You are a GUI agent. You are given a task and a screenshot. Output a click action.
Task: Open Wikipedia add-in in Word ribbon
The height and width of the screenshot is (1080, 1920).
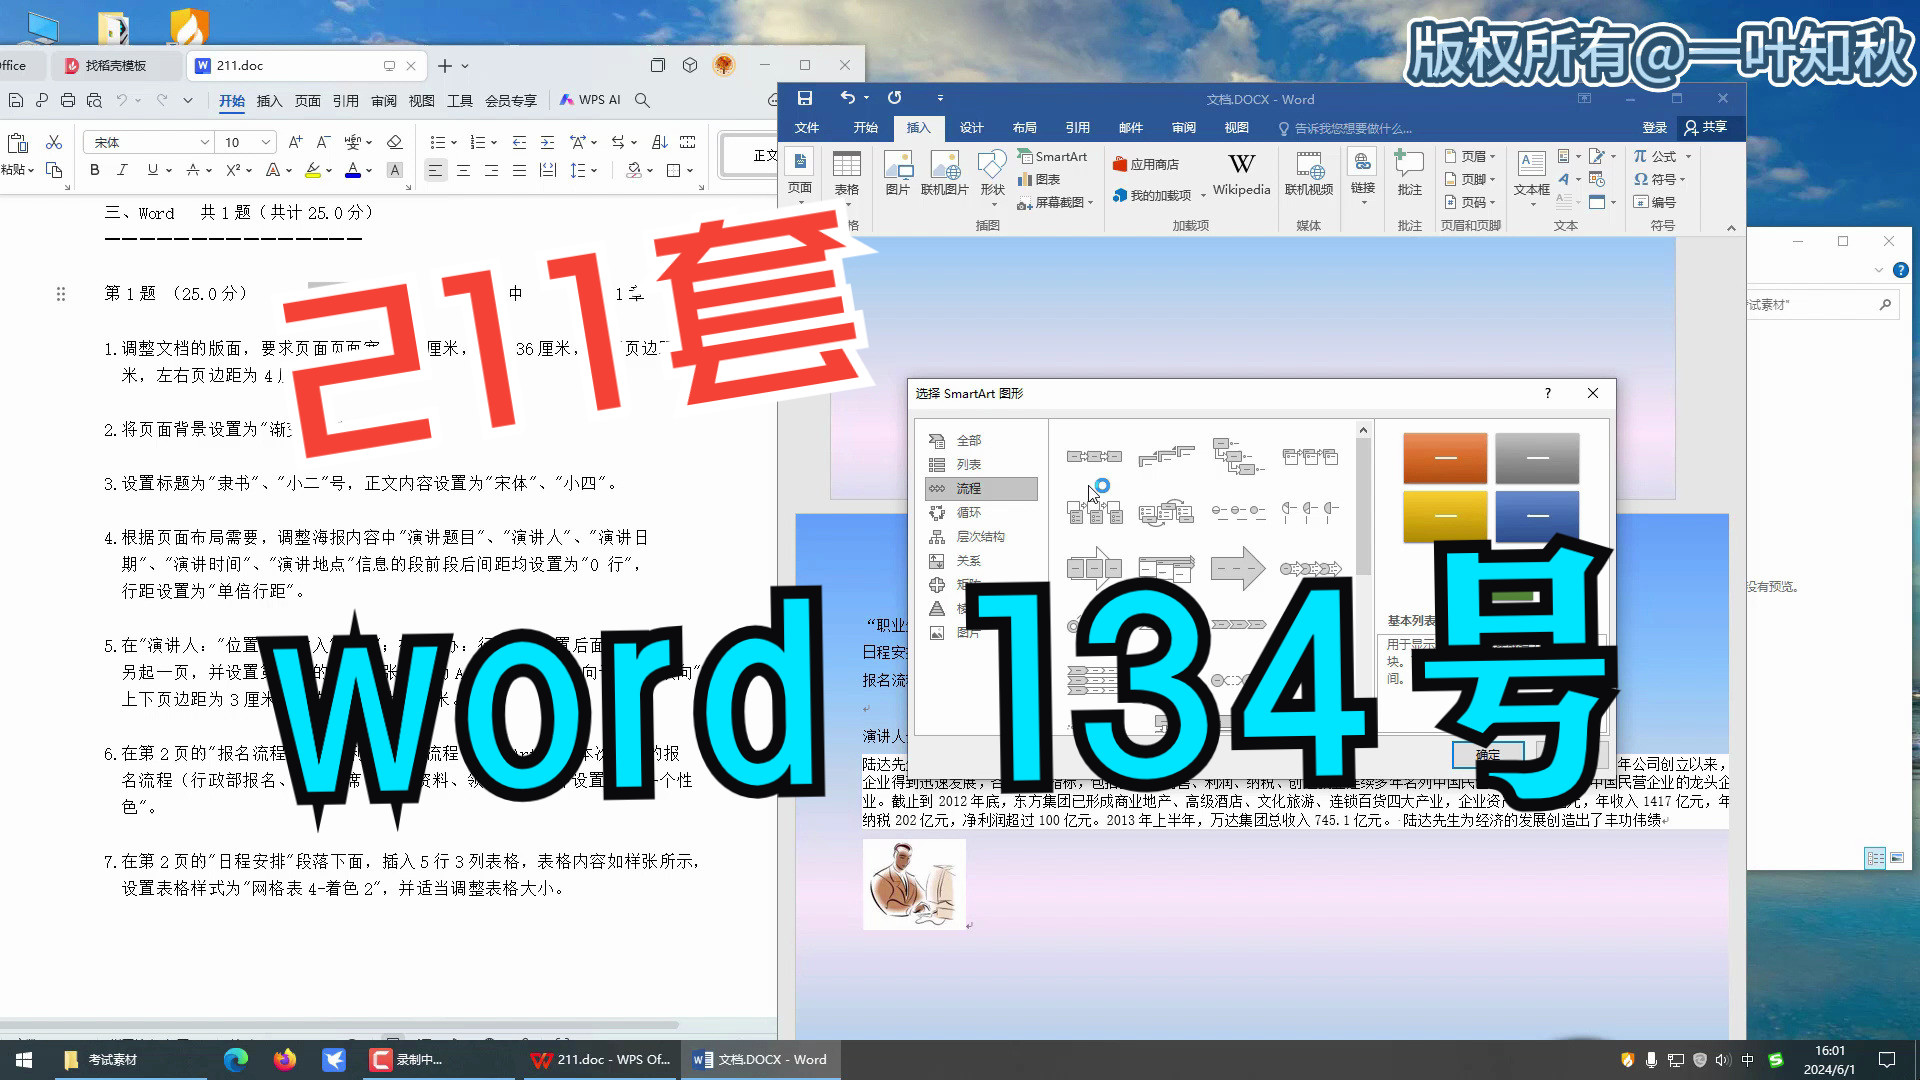[1241, 173]
